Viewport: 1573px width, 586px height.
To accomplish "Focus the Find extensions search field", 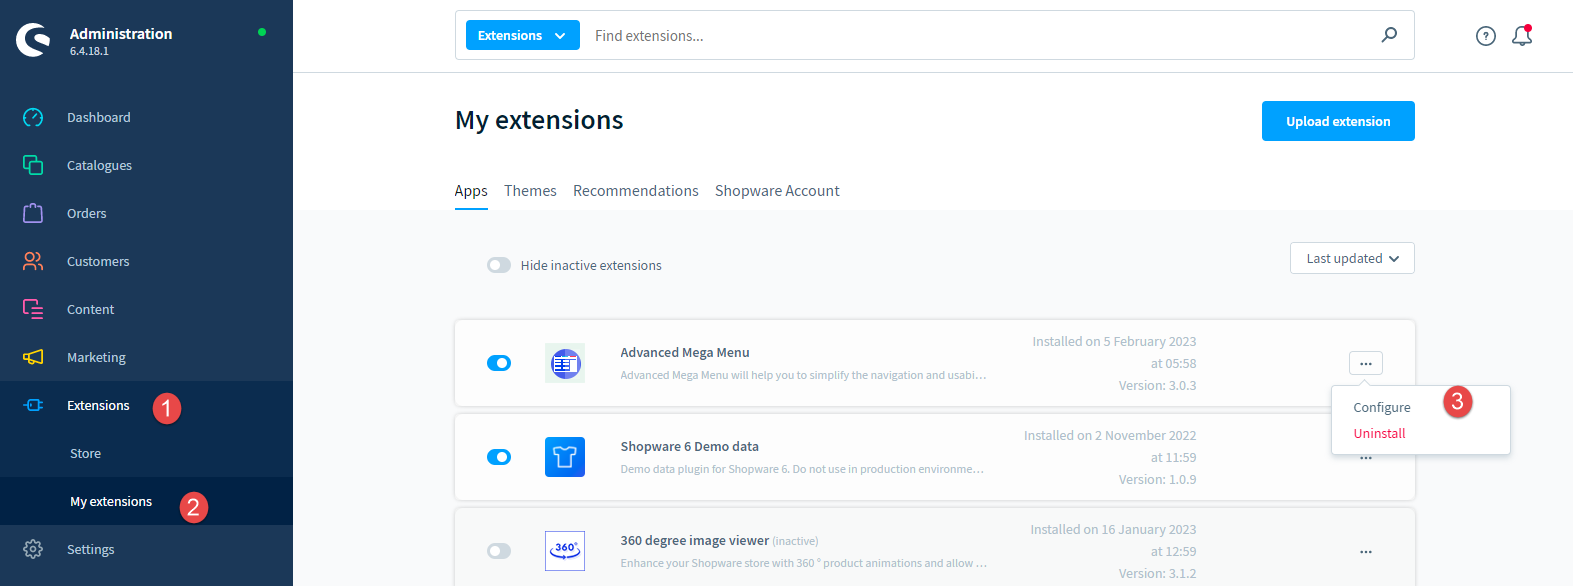I will (980, 35).
